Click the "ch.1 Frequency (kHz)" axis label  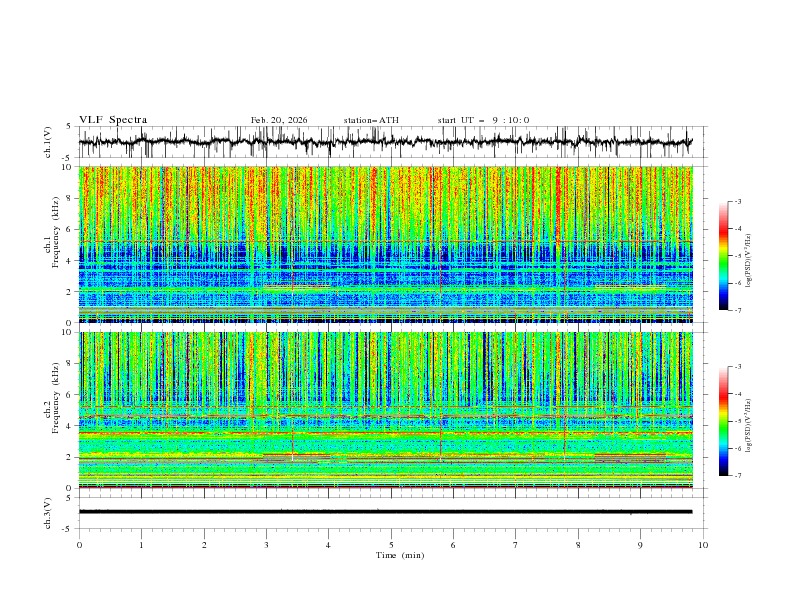point(52,232)
